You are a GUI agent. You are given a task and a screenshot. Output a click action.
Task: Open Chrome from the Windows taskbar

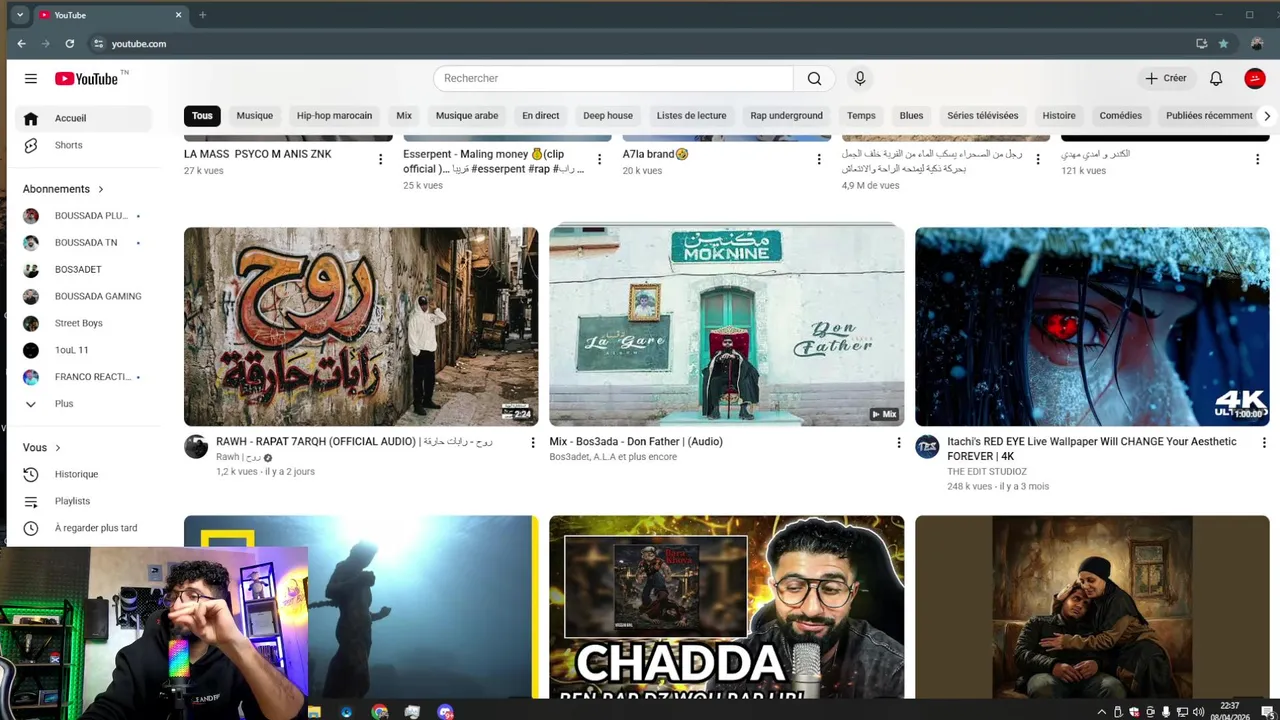[x=379, y=712]
